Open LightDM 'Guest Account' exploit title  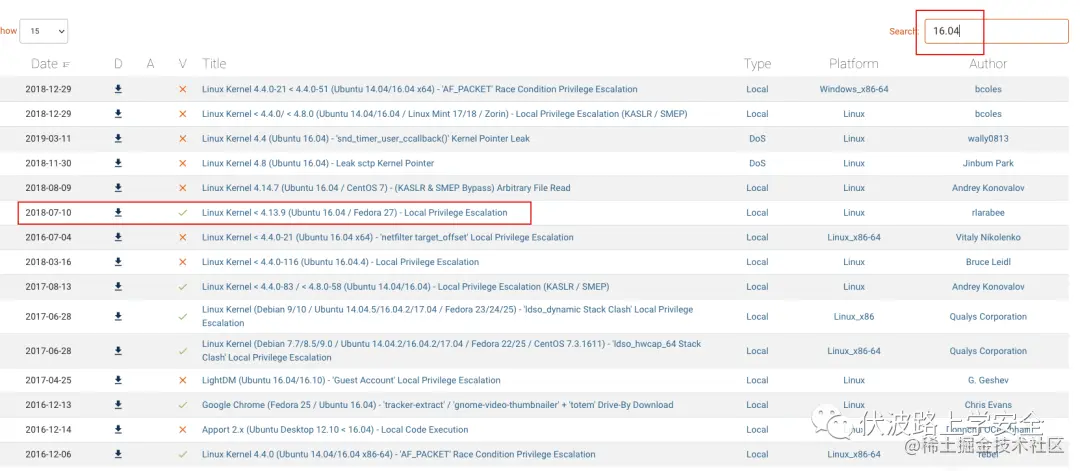[351, 380]
